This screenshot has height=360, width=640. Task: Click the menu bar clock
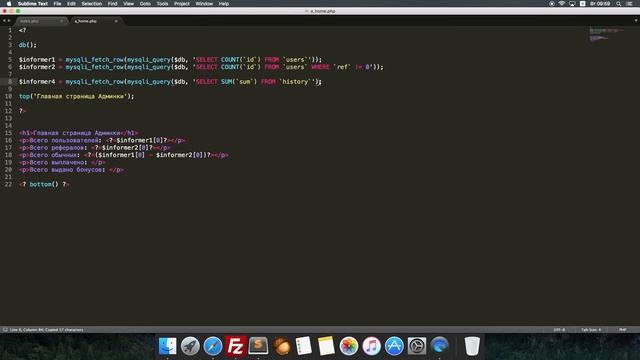tap(600, 4)
